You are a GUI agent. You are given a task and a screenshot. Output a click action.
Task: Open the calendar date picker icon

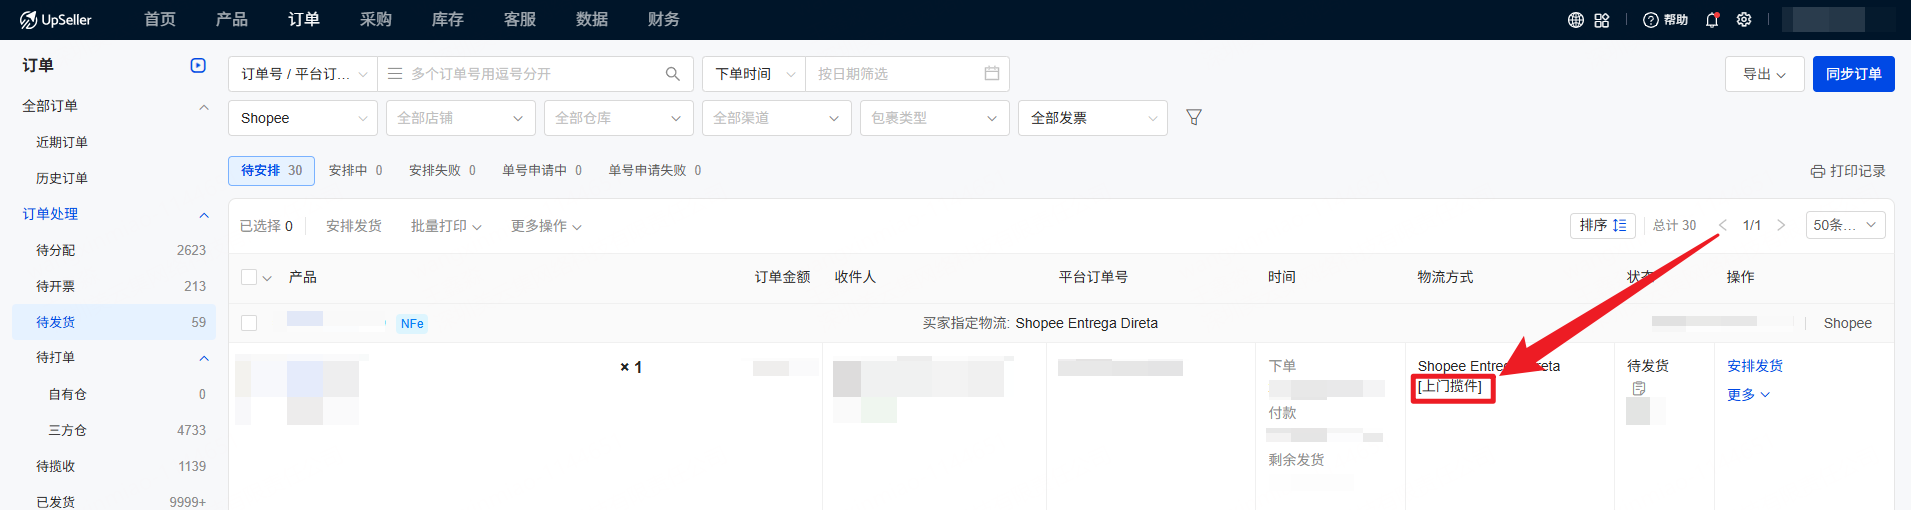point(991,74)
